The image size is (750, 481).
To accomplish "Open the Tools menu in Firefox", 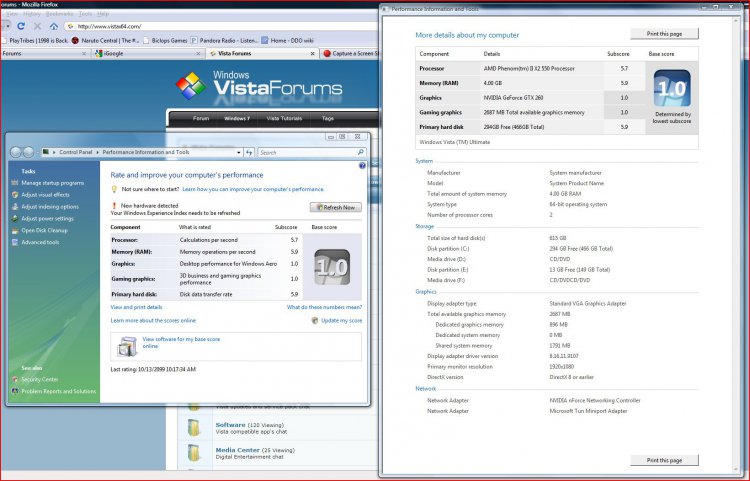I will 86,14.
